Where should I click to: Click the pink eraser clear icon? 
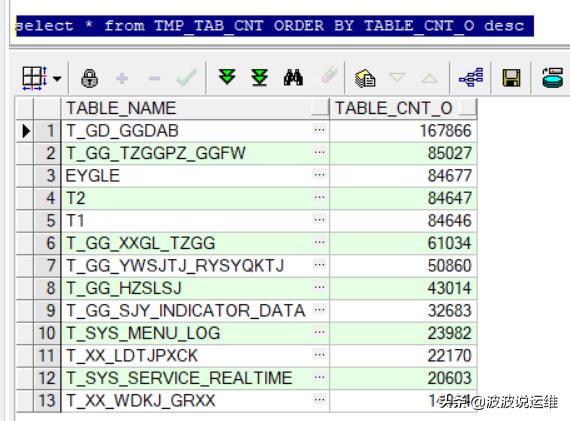(x=329, y=75)
